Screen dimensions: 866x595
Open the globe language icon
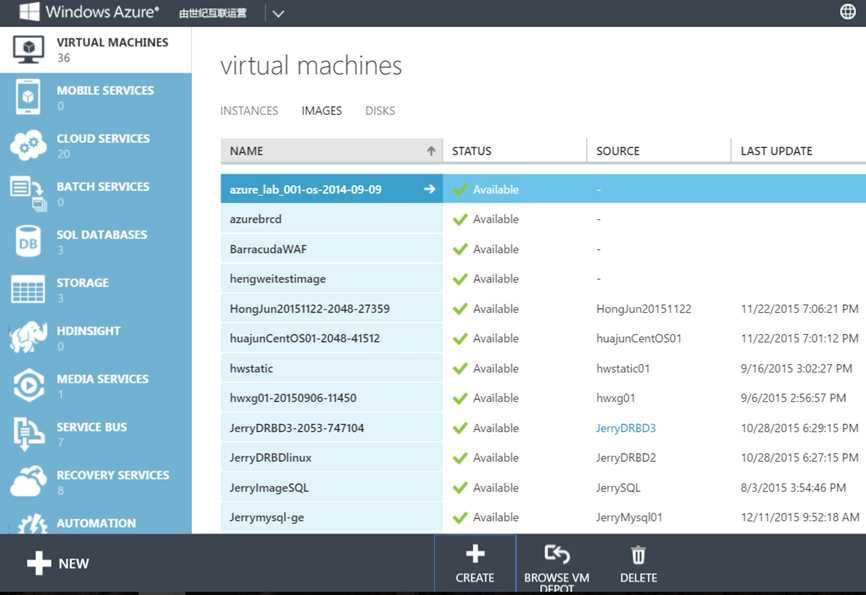tap(848, 12)
